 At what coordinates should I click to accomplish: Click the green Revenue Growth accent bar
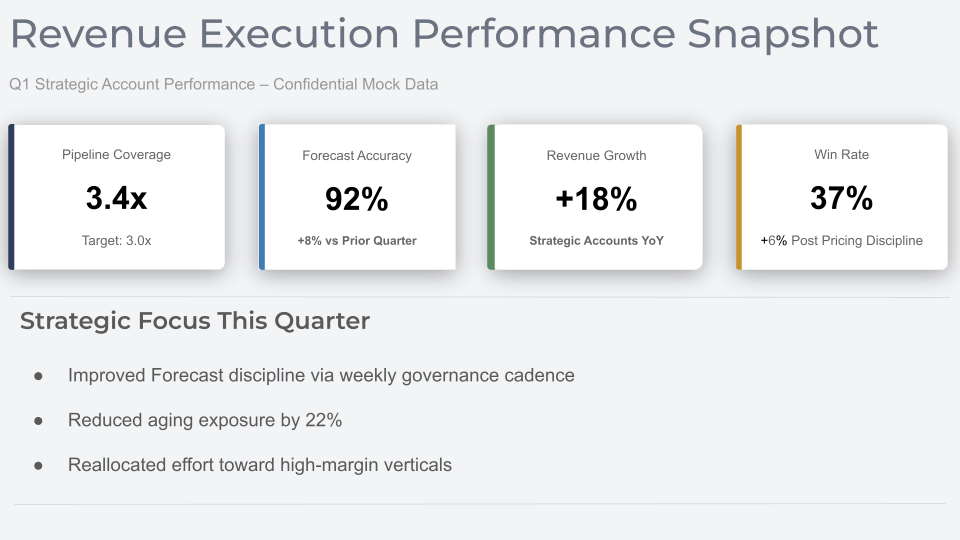[x=491, y=197]
